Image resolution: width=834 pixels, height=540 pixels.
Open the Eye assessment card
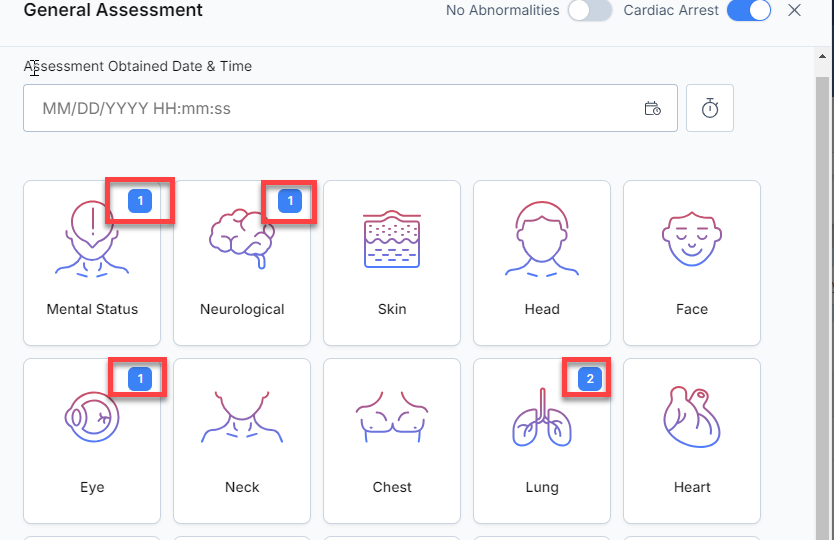click(x=92, y=441)
